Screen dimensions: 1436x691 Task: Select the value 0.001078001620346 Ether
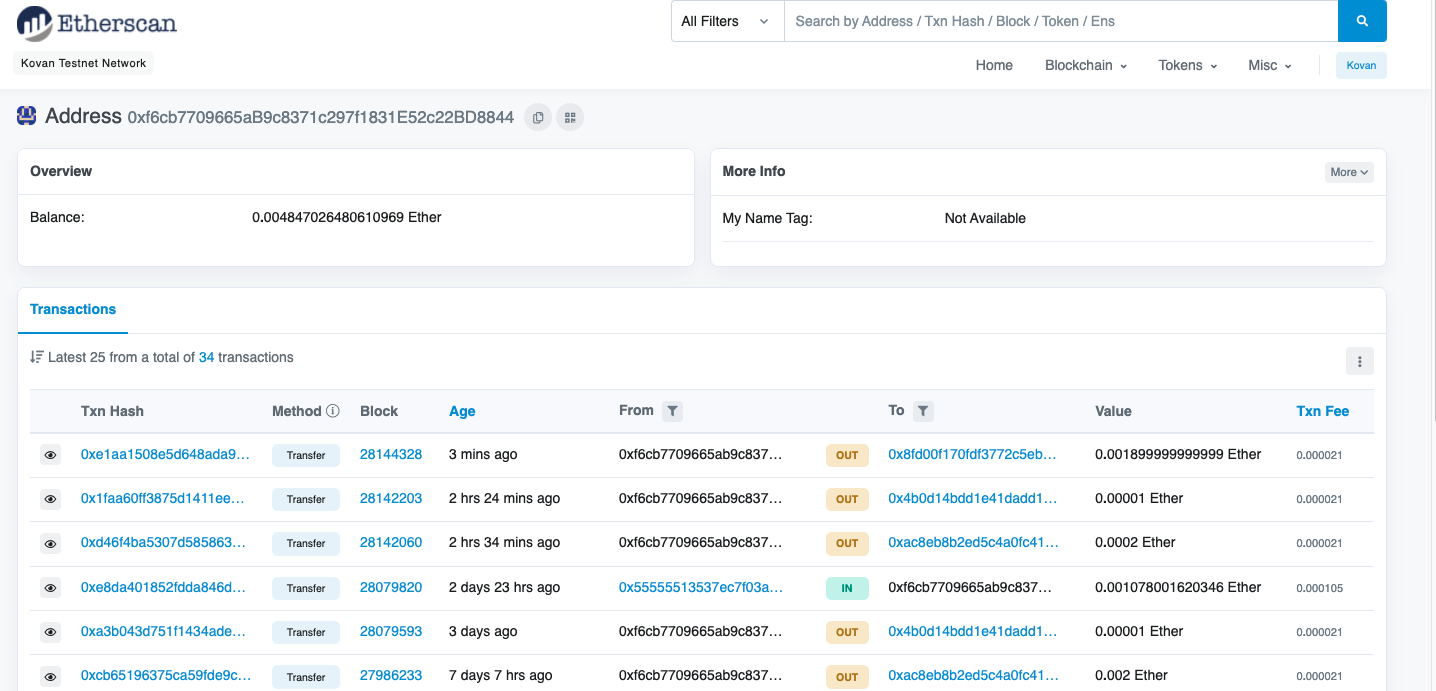[x=1178, y=587]
